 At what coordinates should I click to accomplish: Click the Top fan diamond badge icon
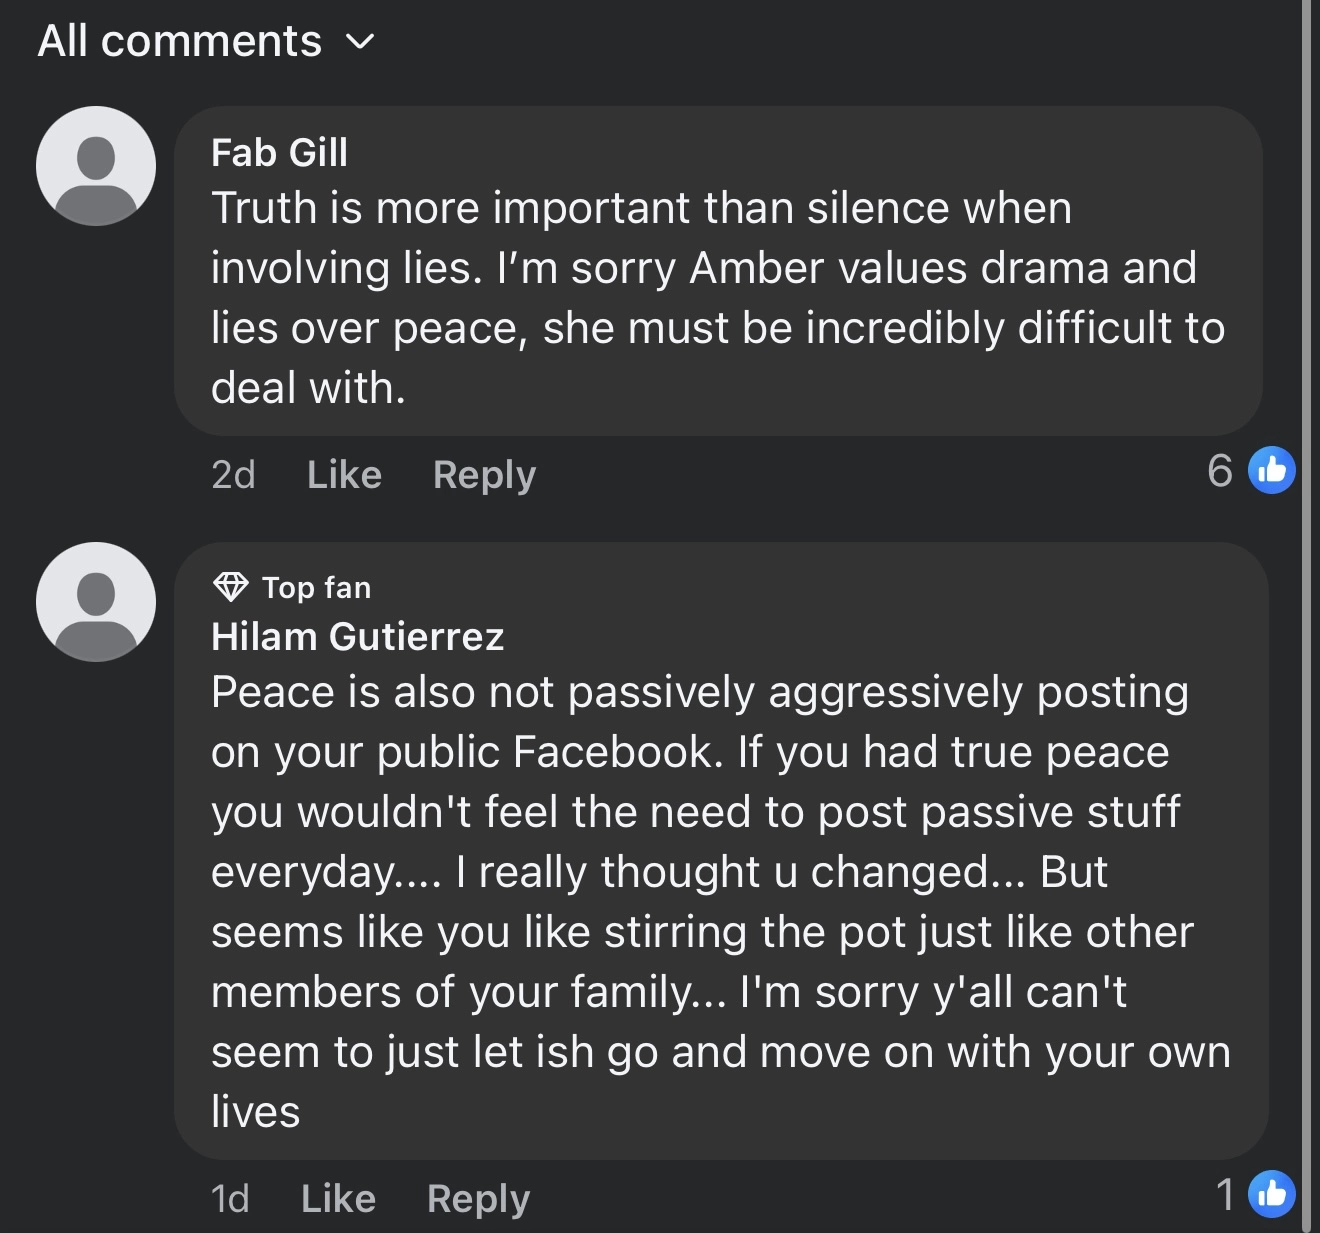231,587
